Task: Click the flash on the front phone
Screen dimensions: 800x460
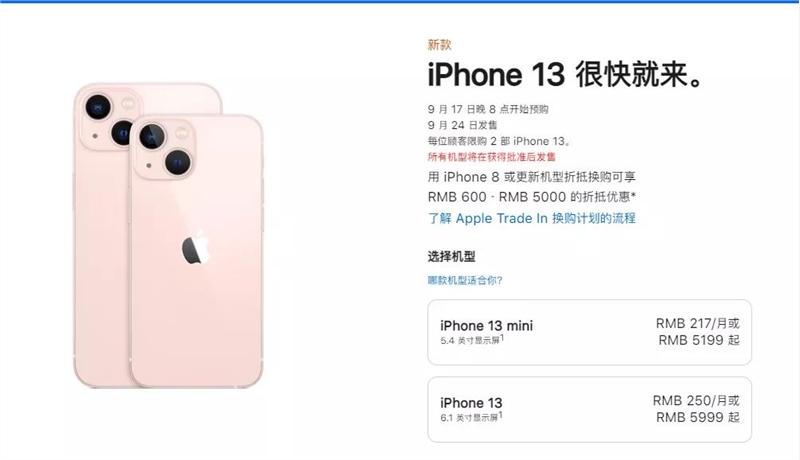Action: click(x=182, y=134)
